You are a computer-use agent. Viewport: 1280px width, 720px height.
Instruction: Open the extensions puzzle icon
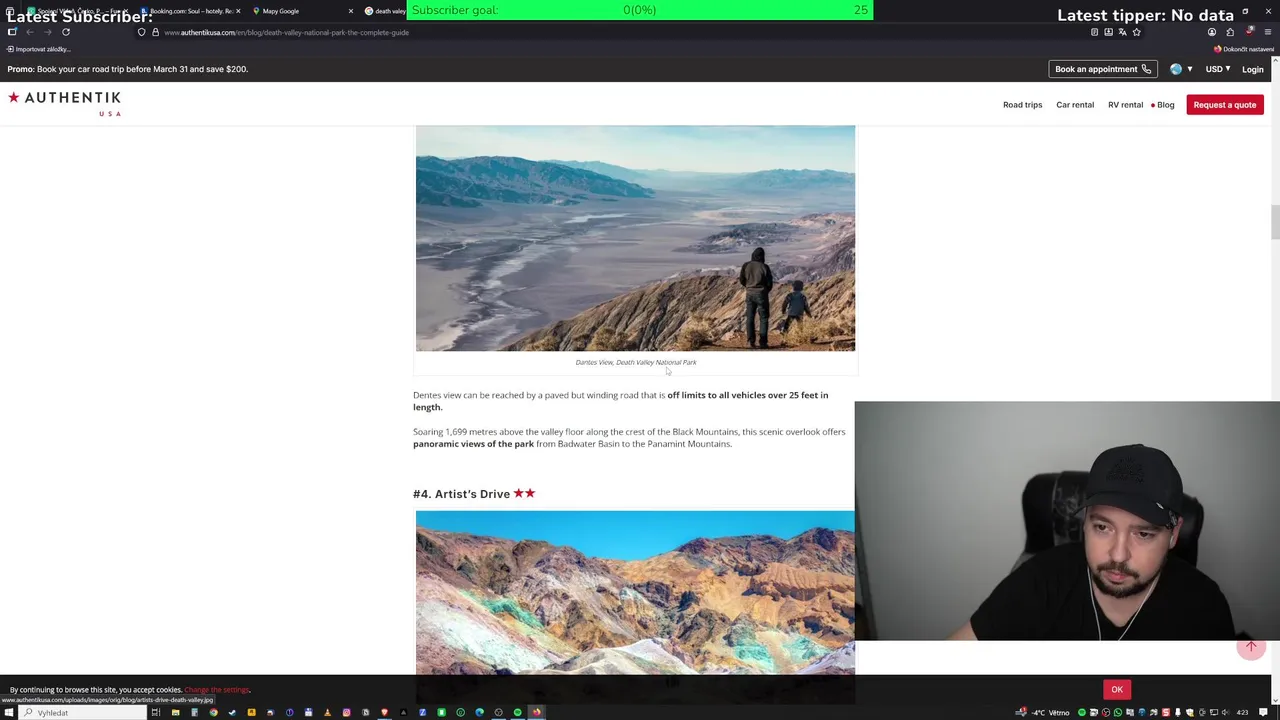[1230, 32]
